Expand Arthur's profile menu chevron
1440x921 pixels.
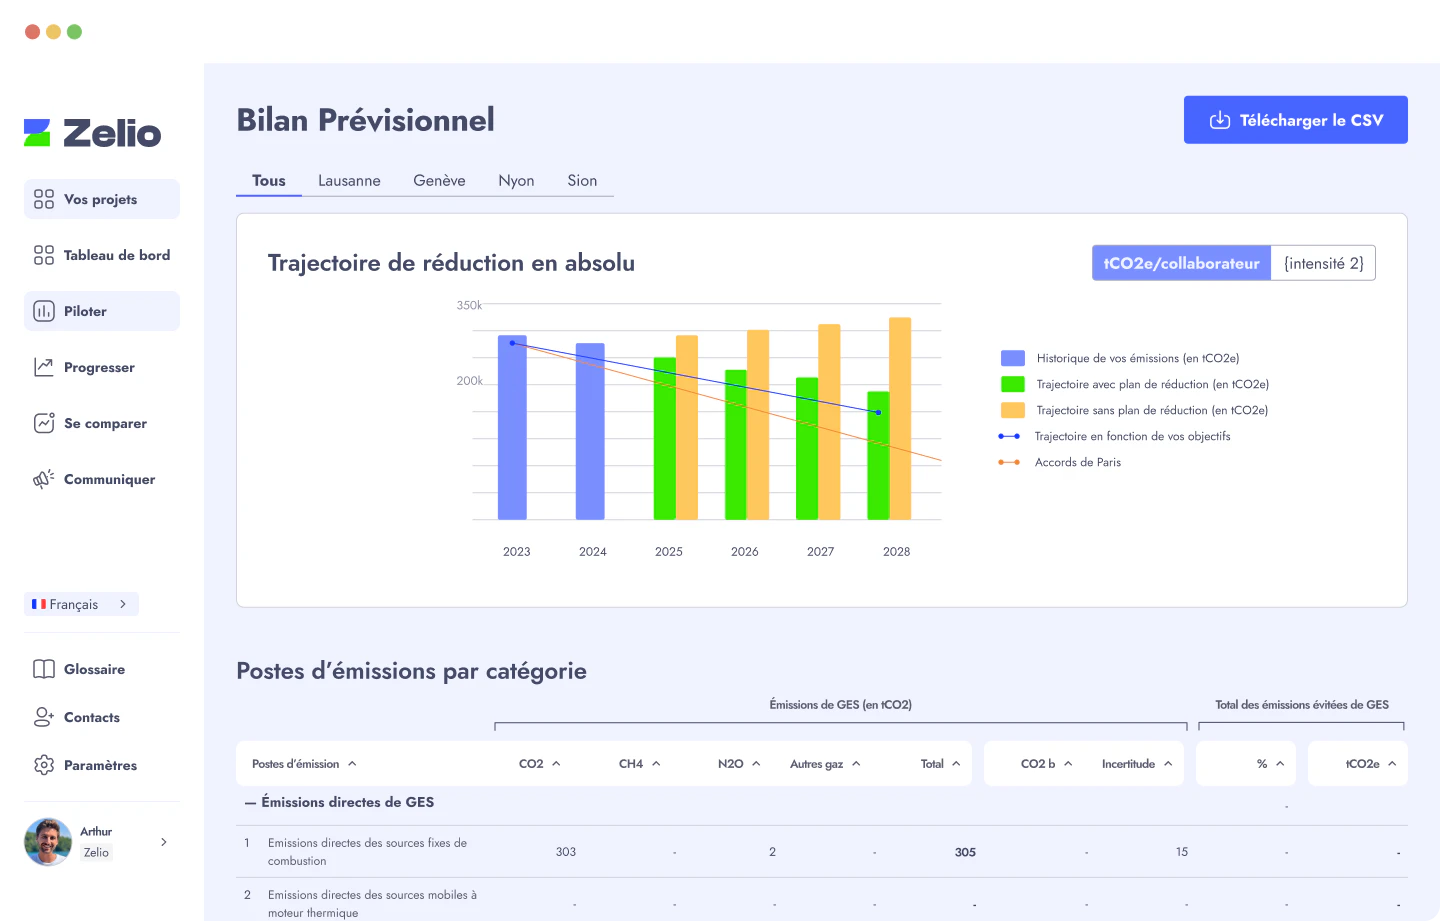163,842
